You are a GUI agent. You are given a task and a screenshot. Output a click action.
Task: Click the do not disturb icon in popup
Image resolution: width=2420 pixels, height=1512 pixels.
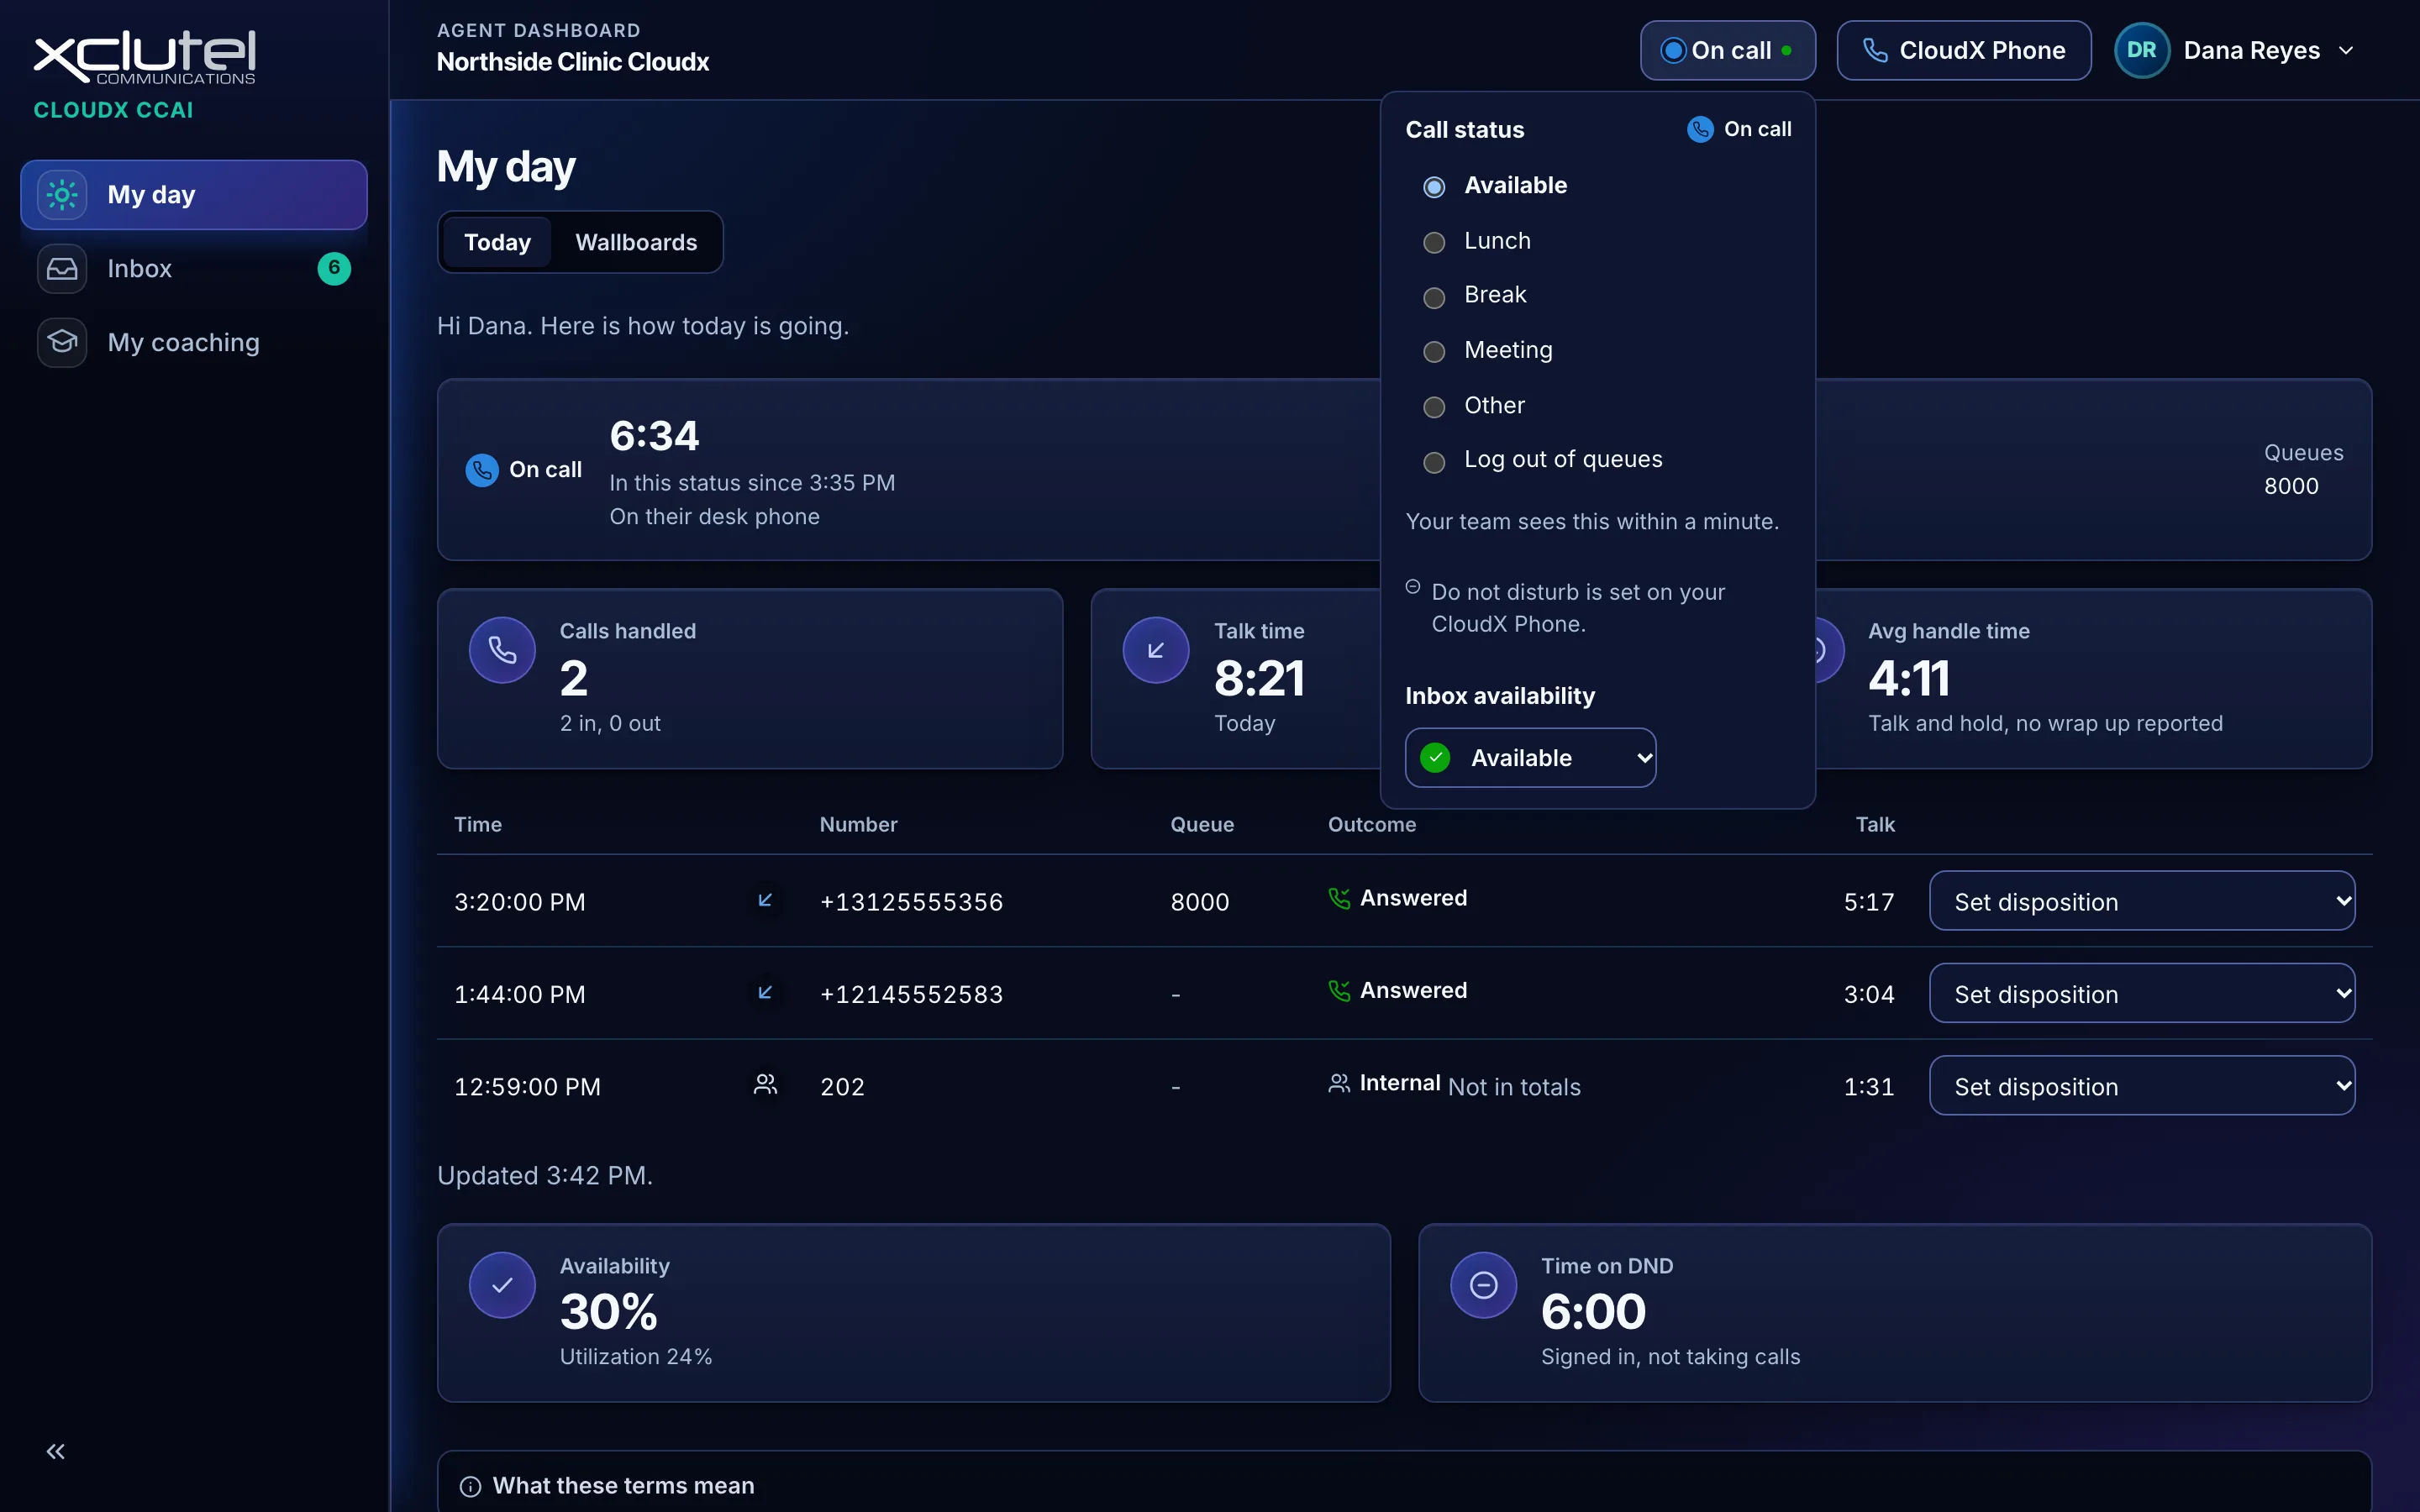(x=1412, y=587)
